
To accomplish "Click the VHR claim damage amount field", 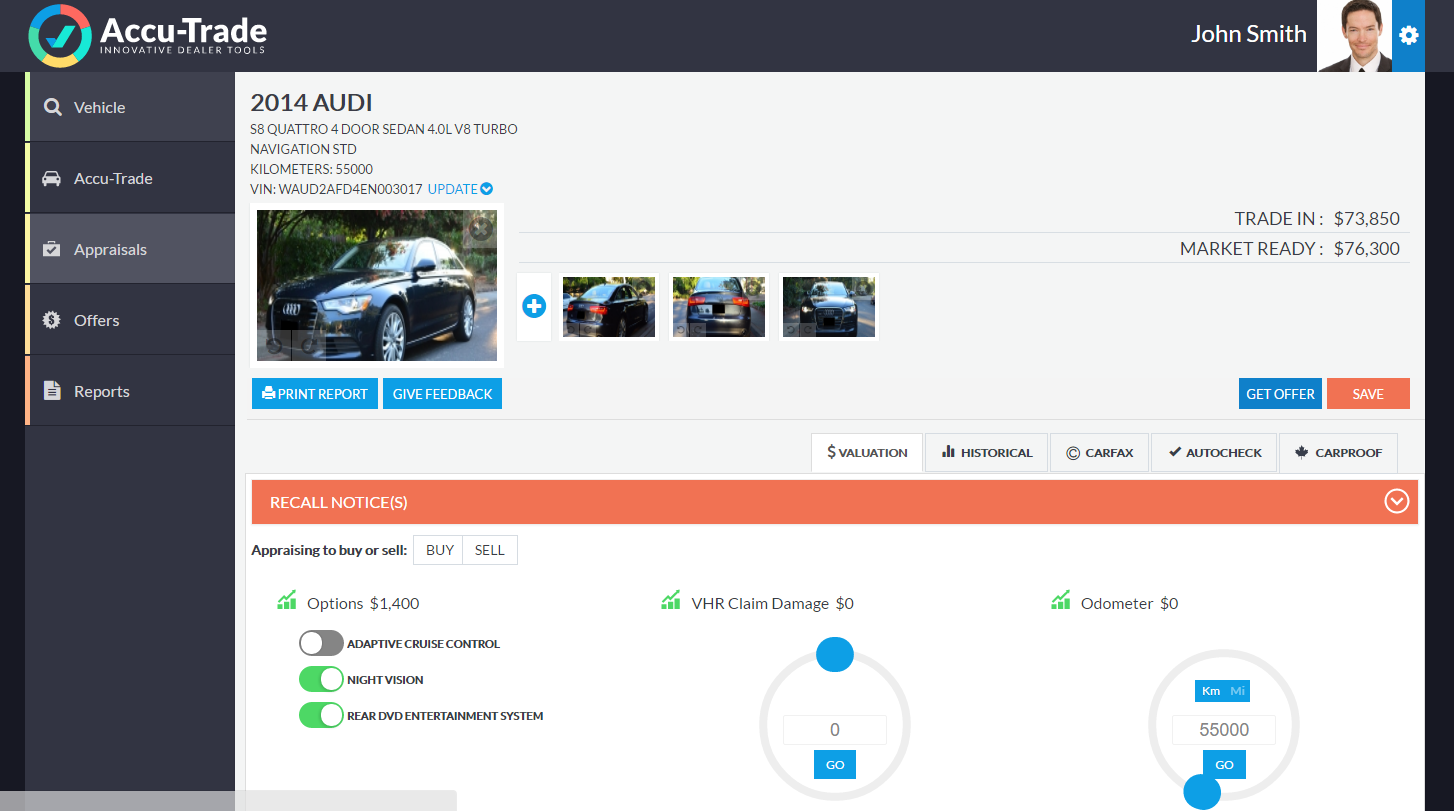I will pos(835,730).
